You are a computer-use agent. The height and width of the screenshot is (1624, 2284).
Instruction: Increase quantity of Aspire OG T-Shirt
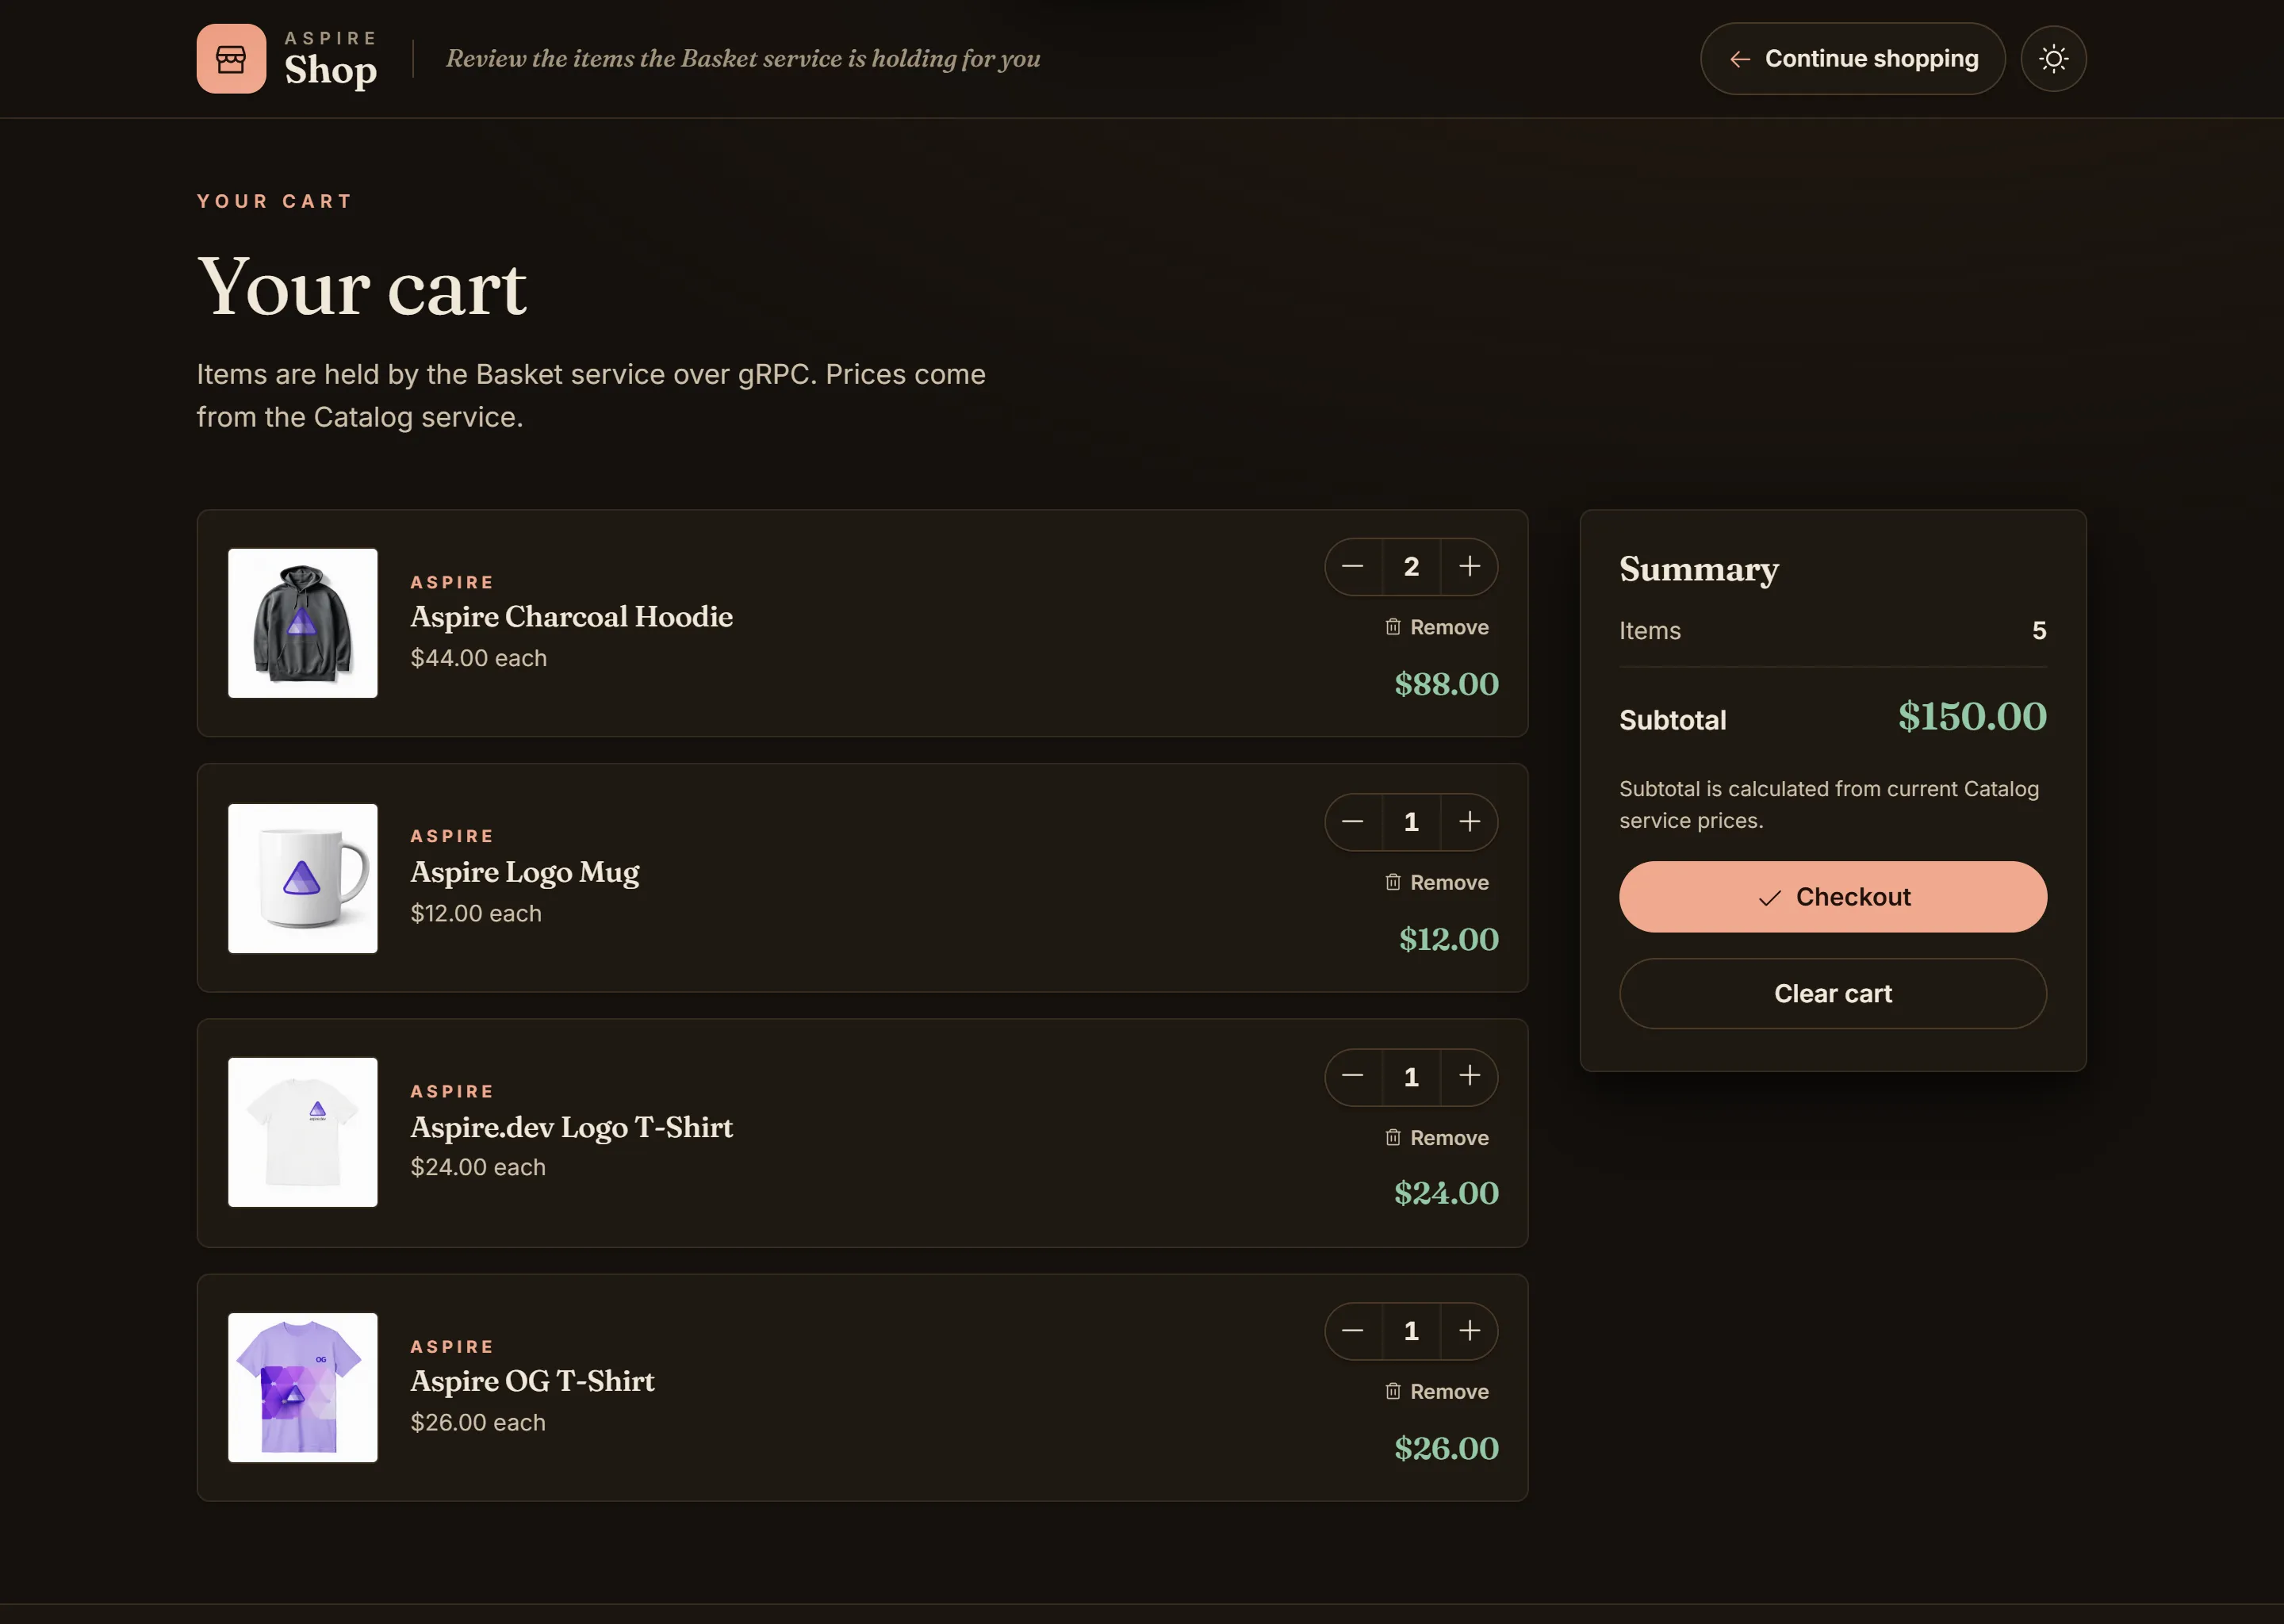(1469, 1331)
